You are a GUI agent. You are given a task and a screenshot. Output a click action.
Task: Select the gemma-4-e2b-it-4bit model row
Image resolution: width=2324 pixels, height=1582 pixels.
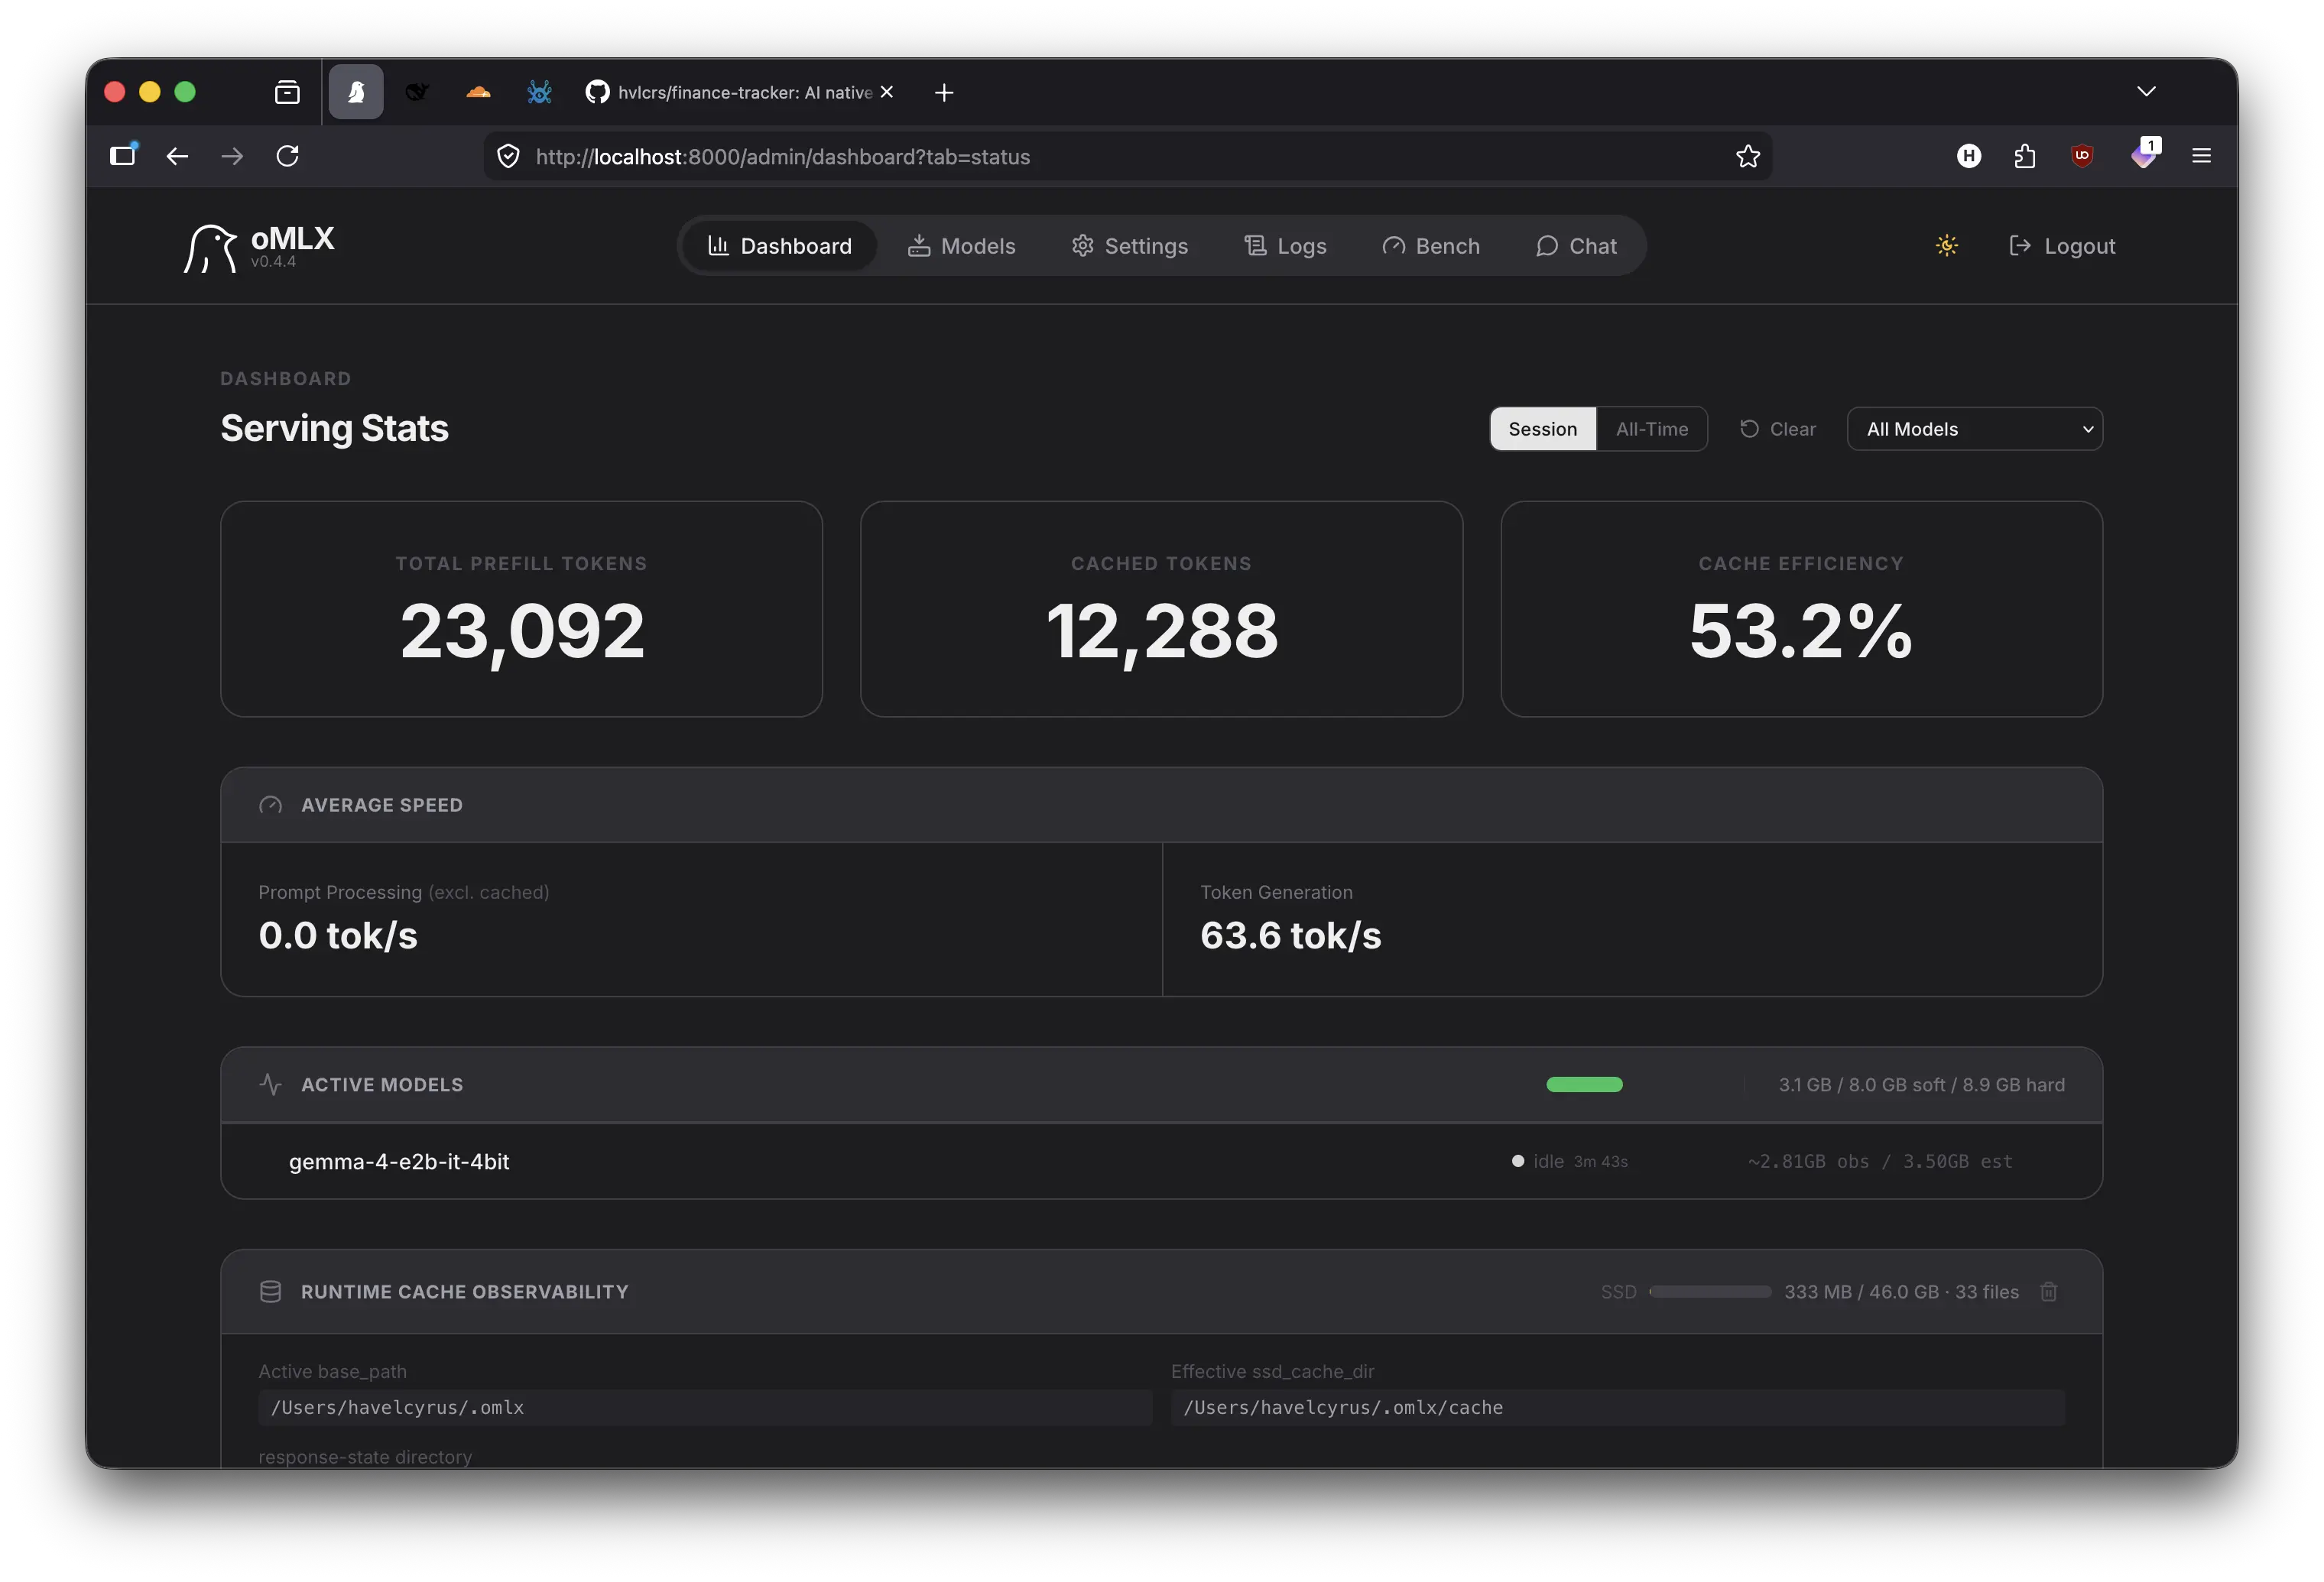[1161, 1162]
